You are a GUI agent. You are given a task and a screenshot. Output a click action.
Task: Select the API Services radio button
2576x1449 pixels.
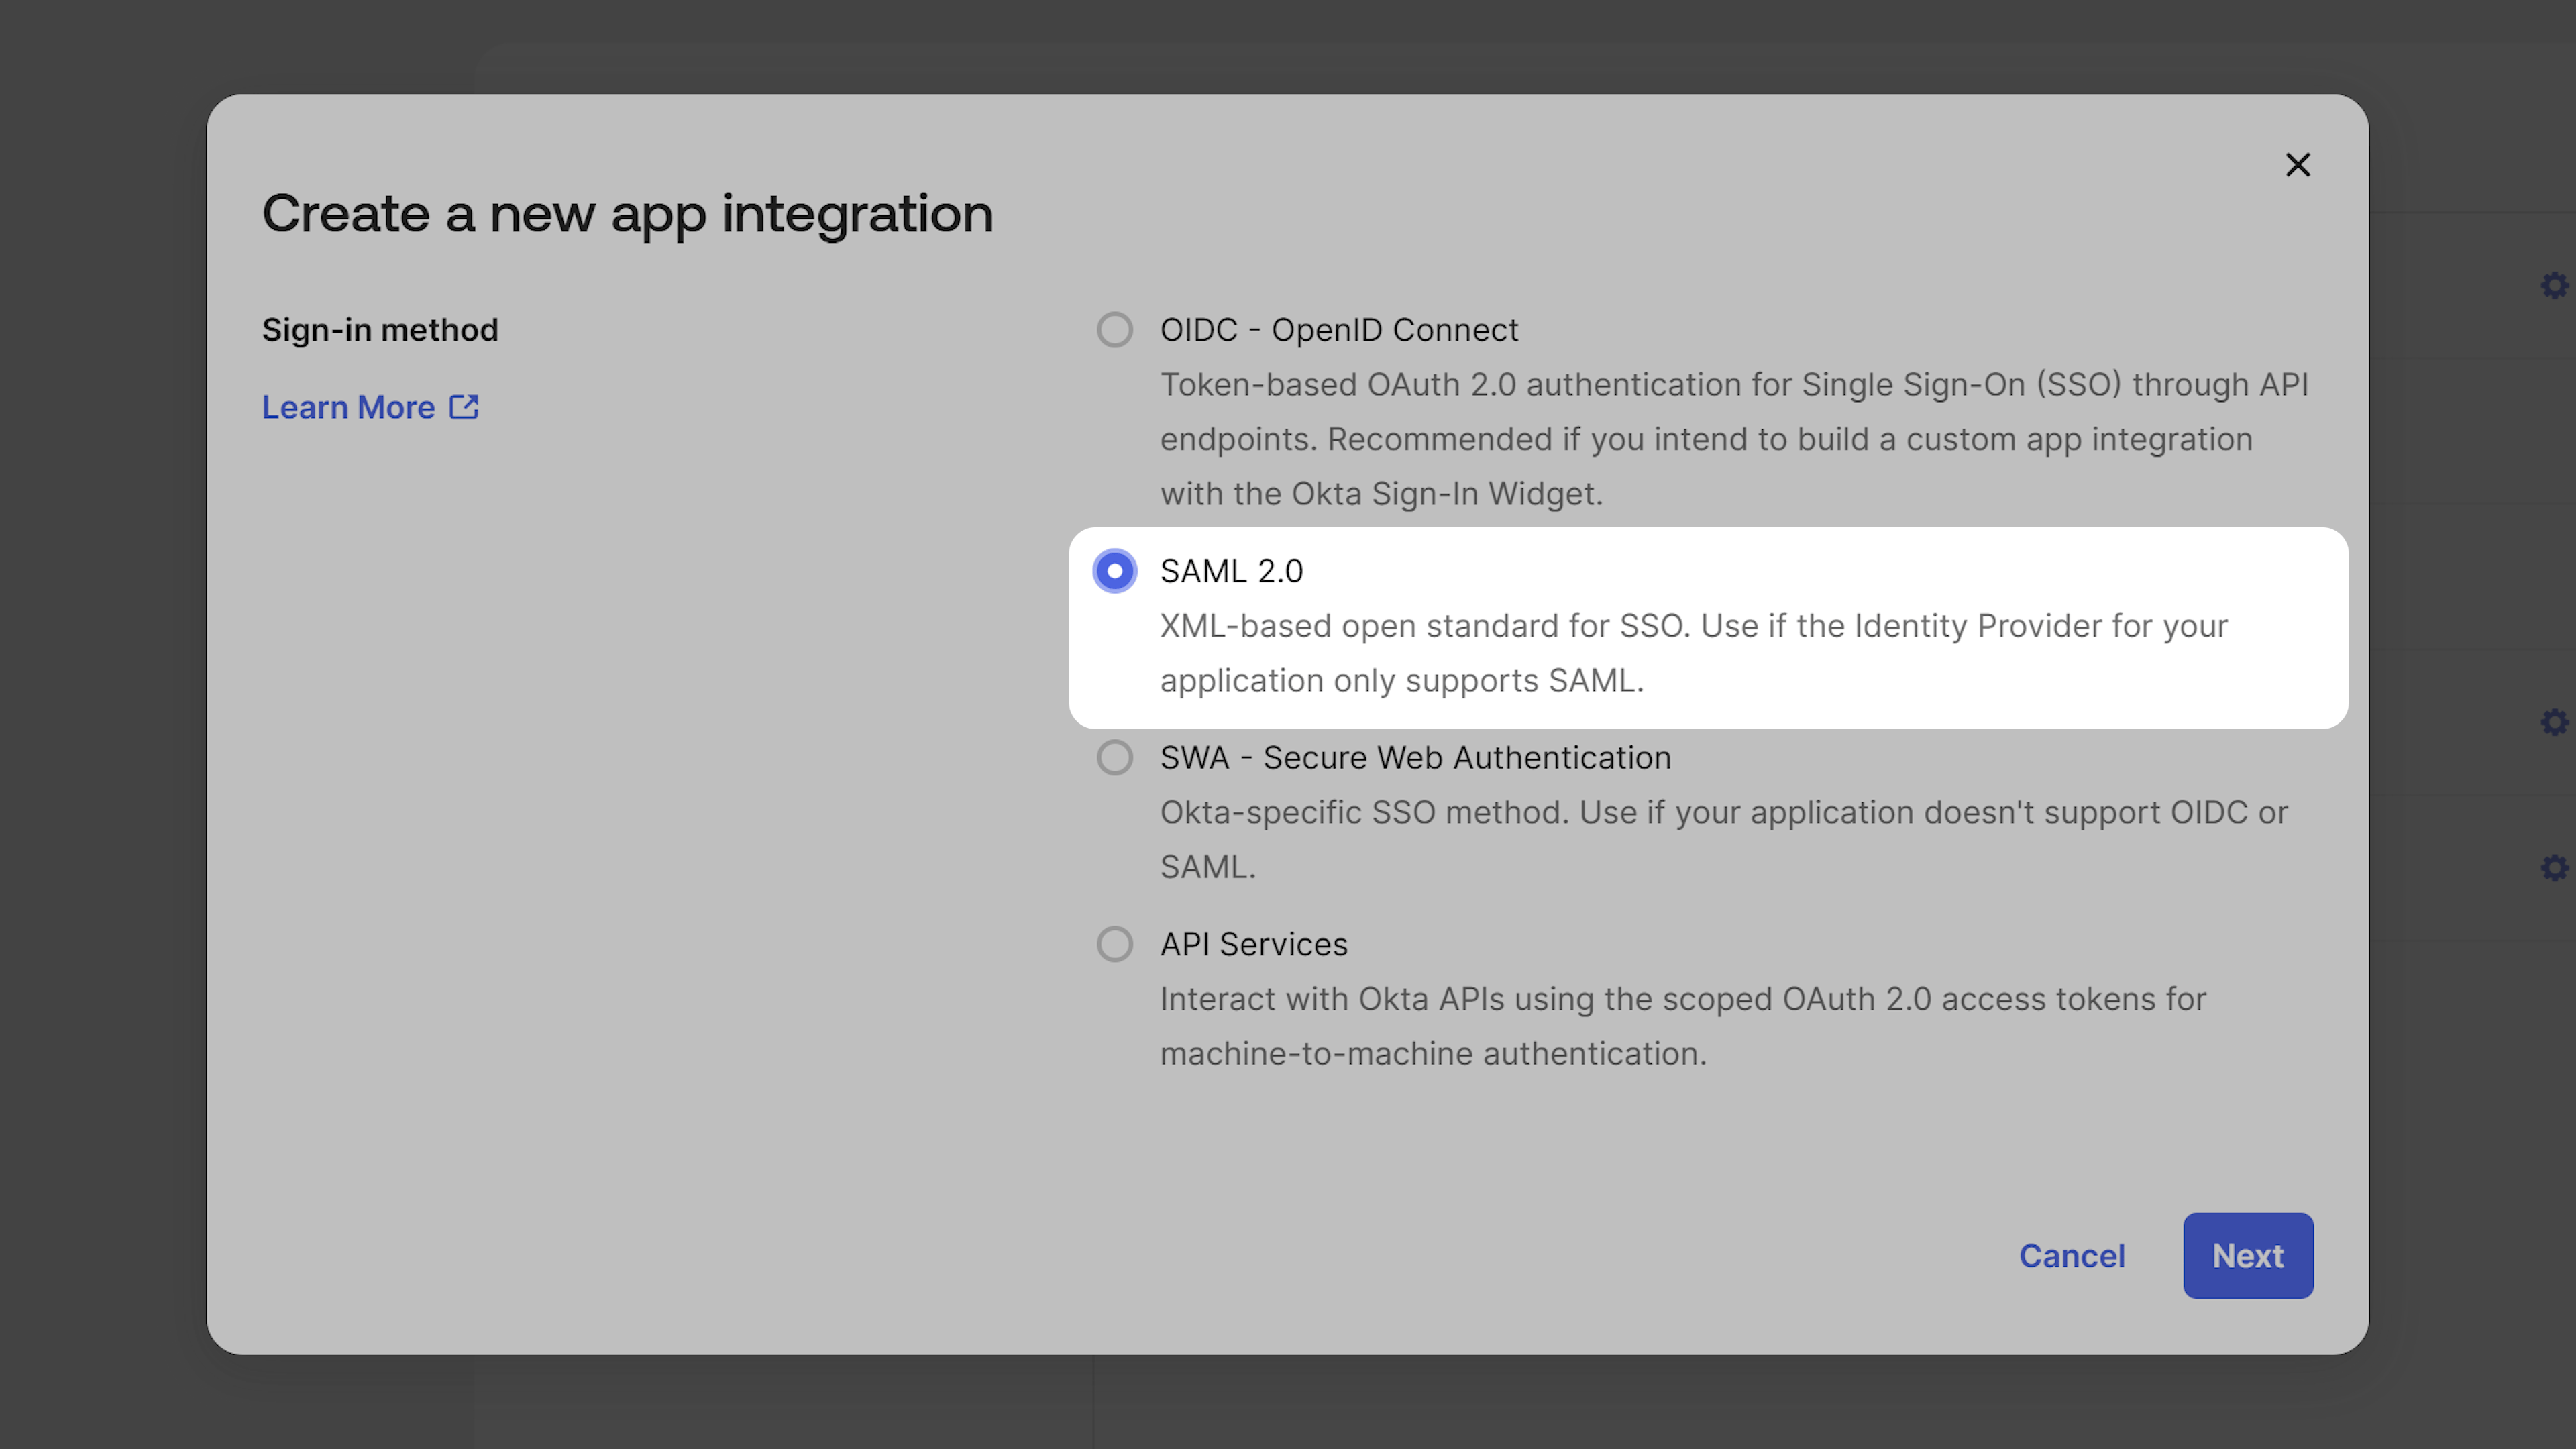[x=1114, y=944]
